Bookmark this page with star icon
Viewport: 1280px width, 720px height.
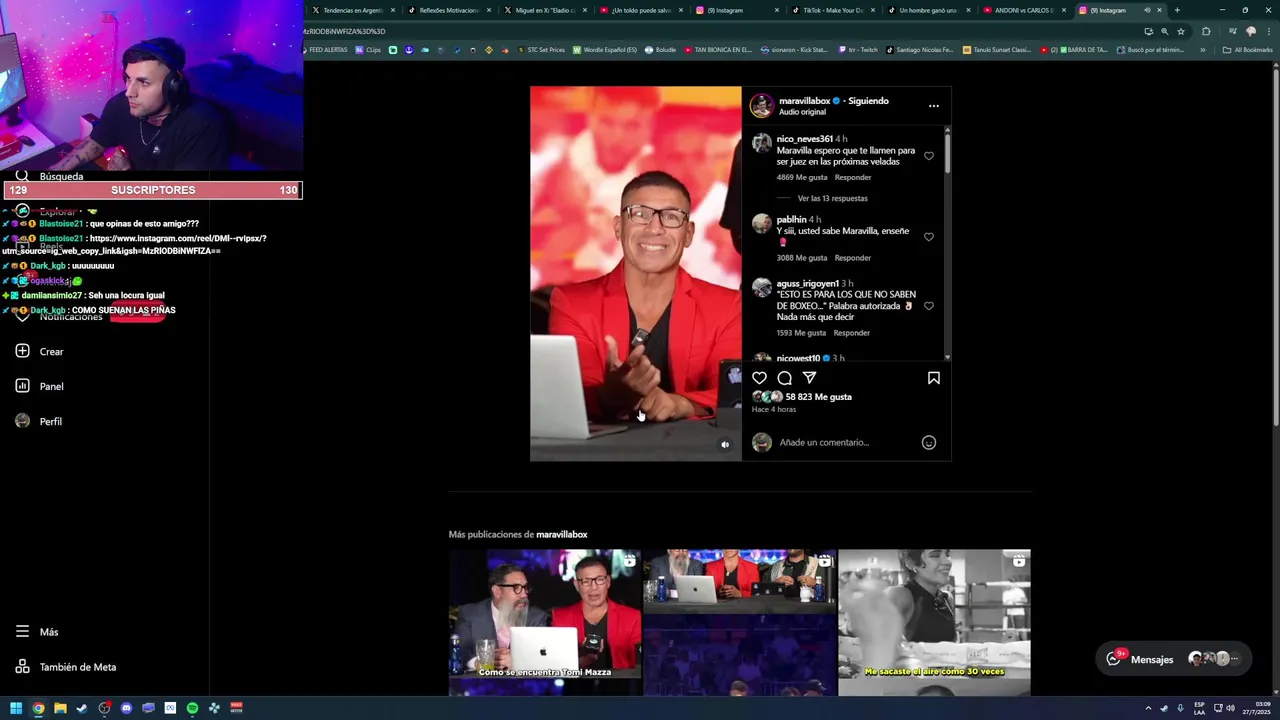point(1181,31)
